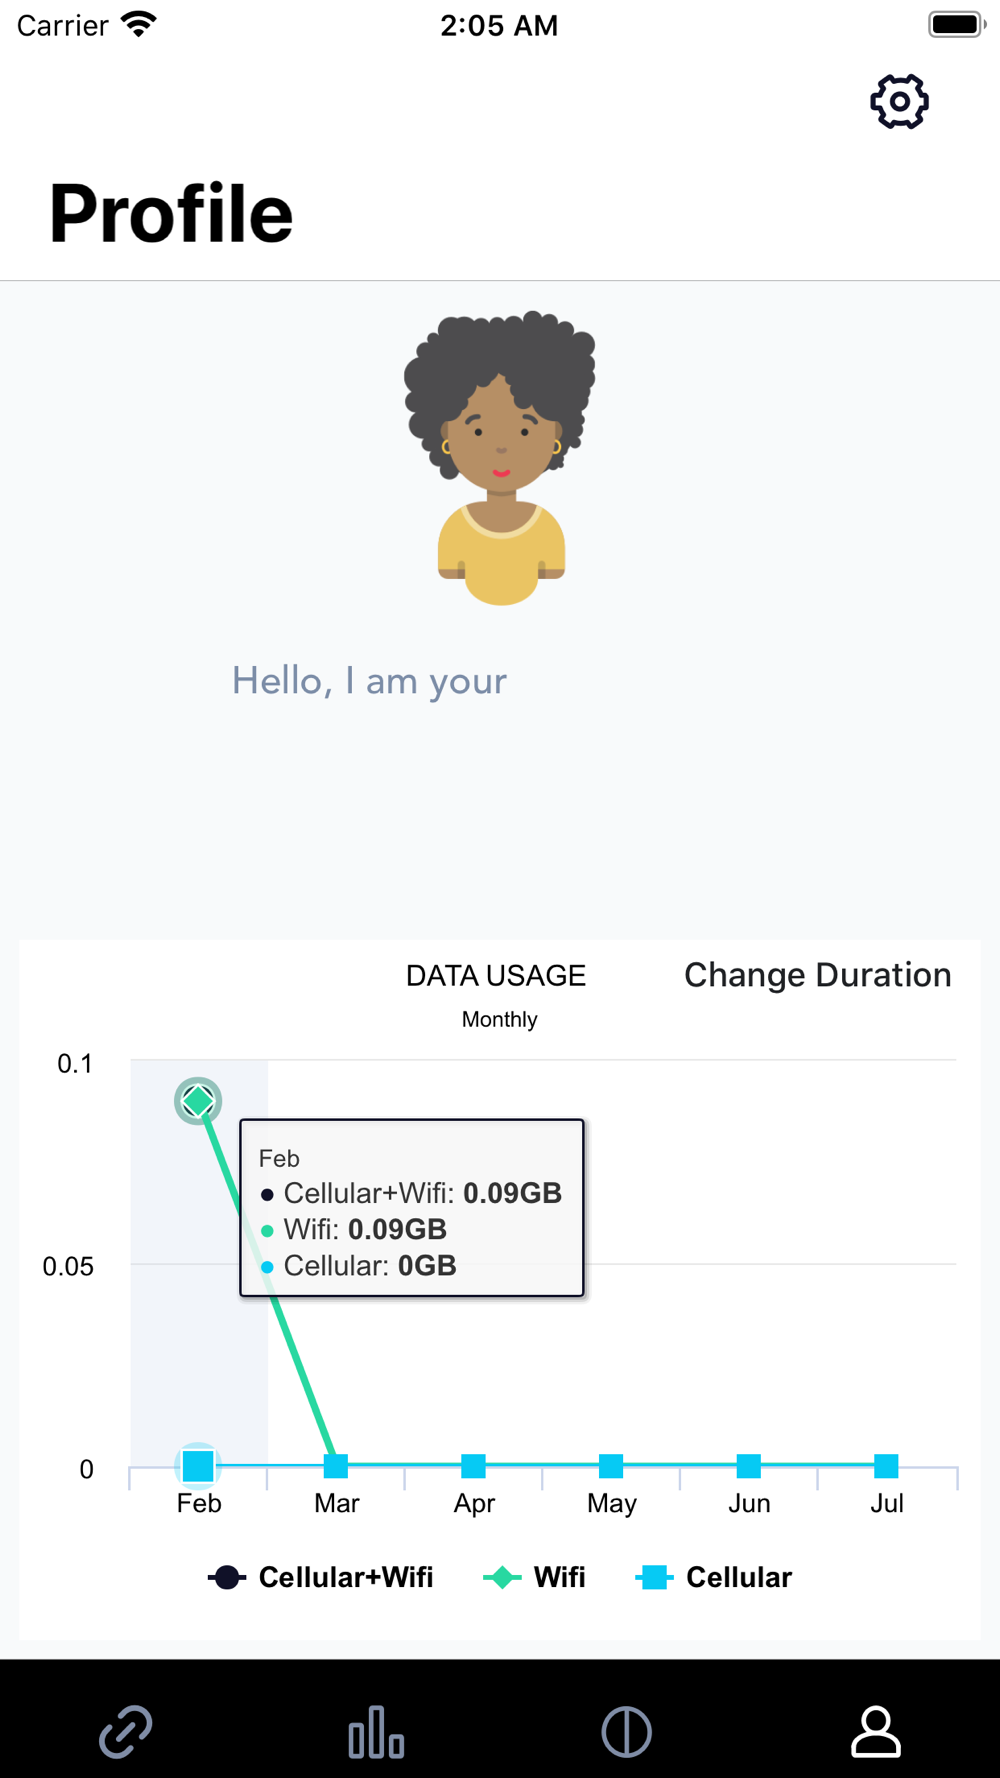Open the profile person tab
The height and width of the screenshot is (1778, 1000).
(x=876, y=1732)
